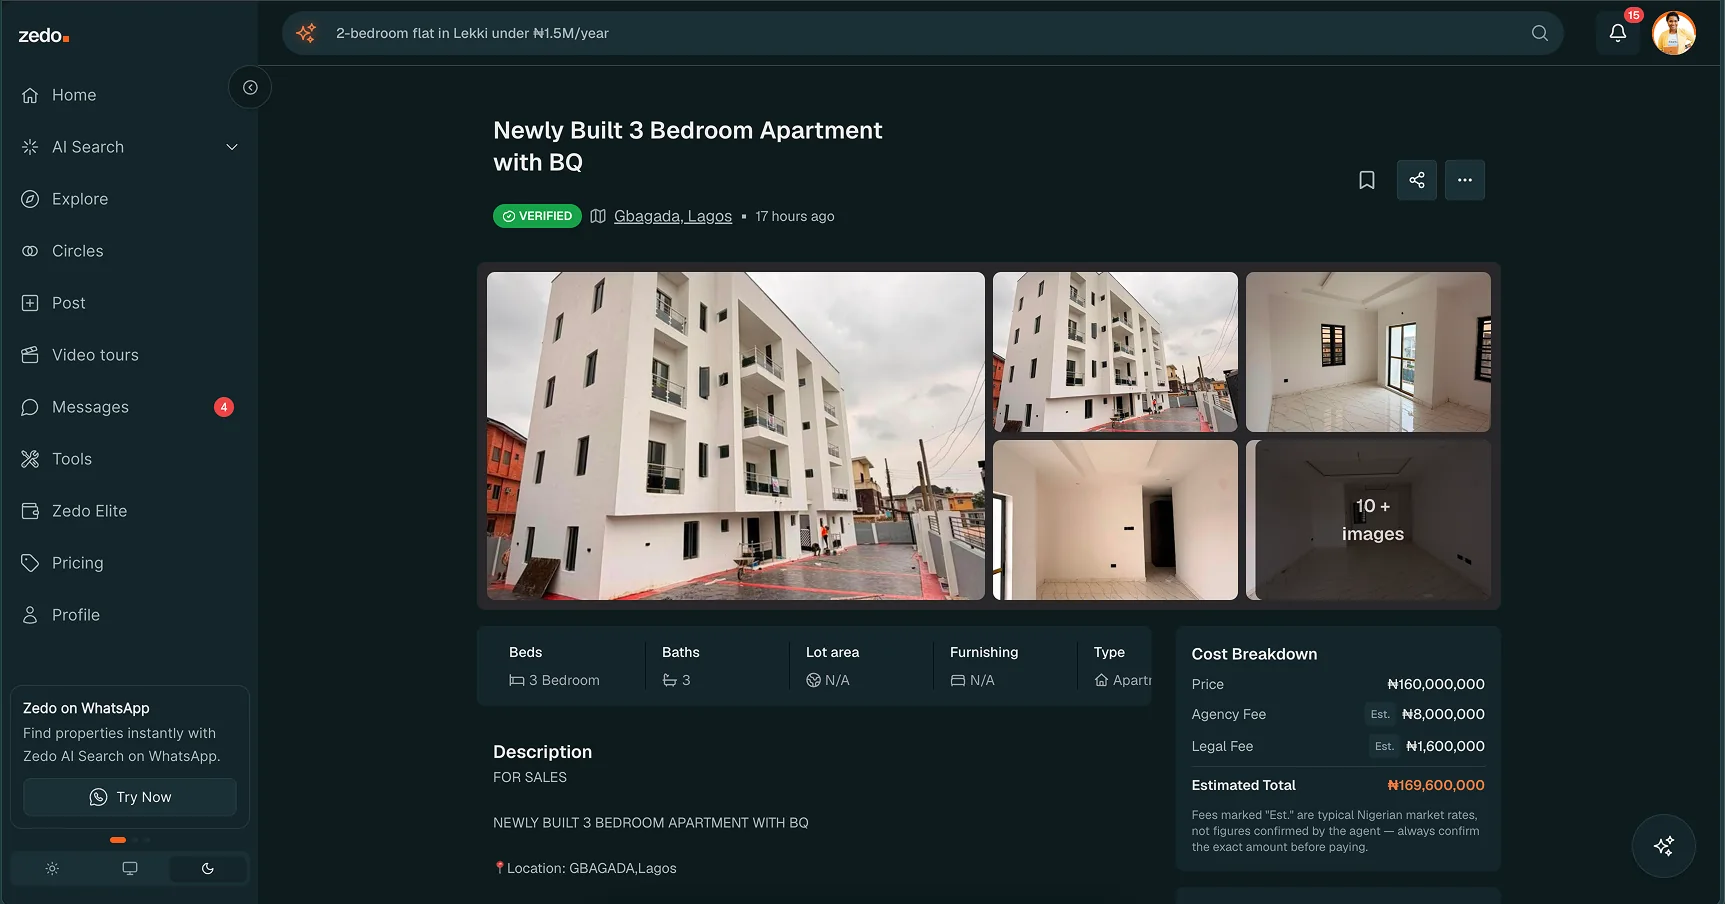Click the zedo logo
The width and height of the screenshot is (1725, 904).
point(44,36)
